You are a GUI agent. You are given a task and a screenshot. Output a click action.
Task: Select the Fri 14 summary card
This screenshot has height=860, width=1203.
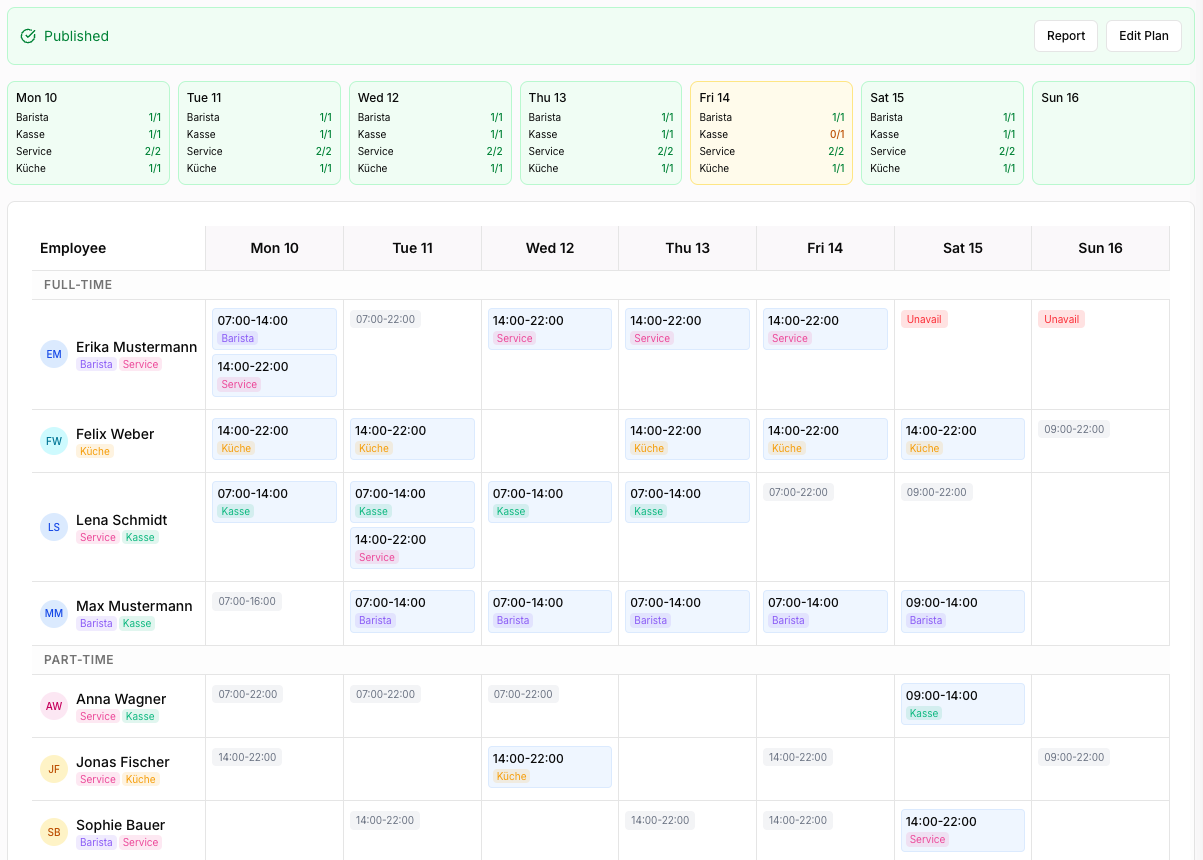(771, 133)
